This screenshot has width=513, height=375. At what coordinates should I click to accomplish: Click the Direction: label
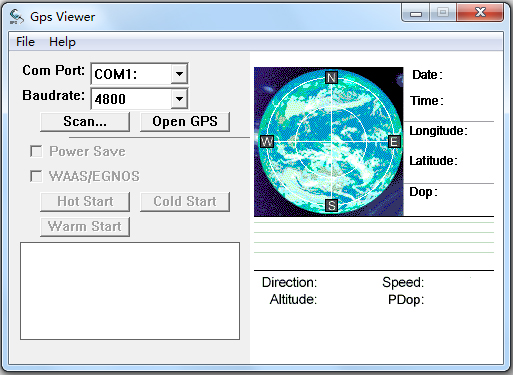289,282
